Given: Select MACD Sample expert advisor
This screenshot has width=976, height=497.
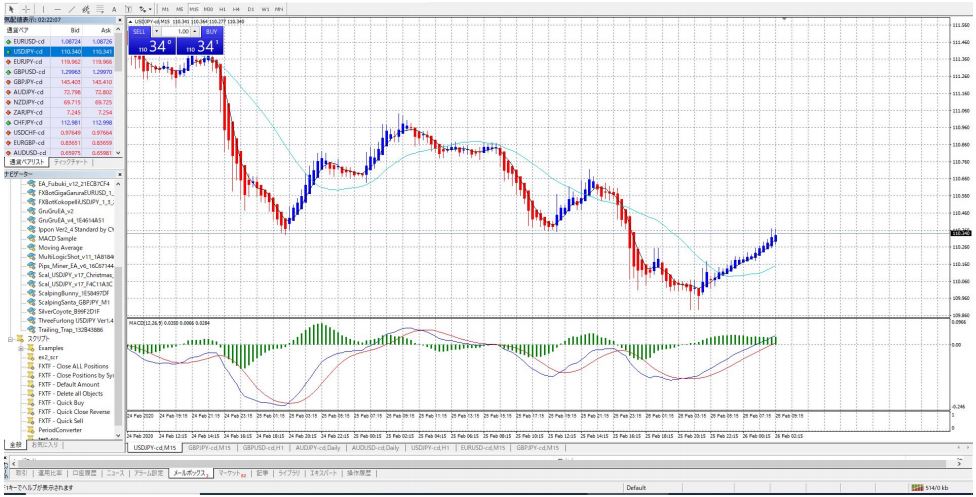Looking at the screenshot, I should point(54,239).
